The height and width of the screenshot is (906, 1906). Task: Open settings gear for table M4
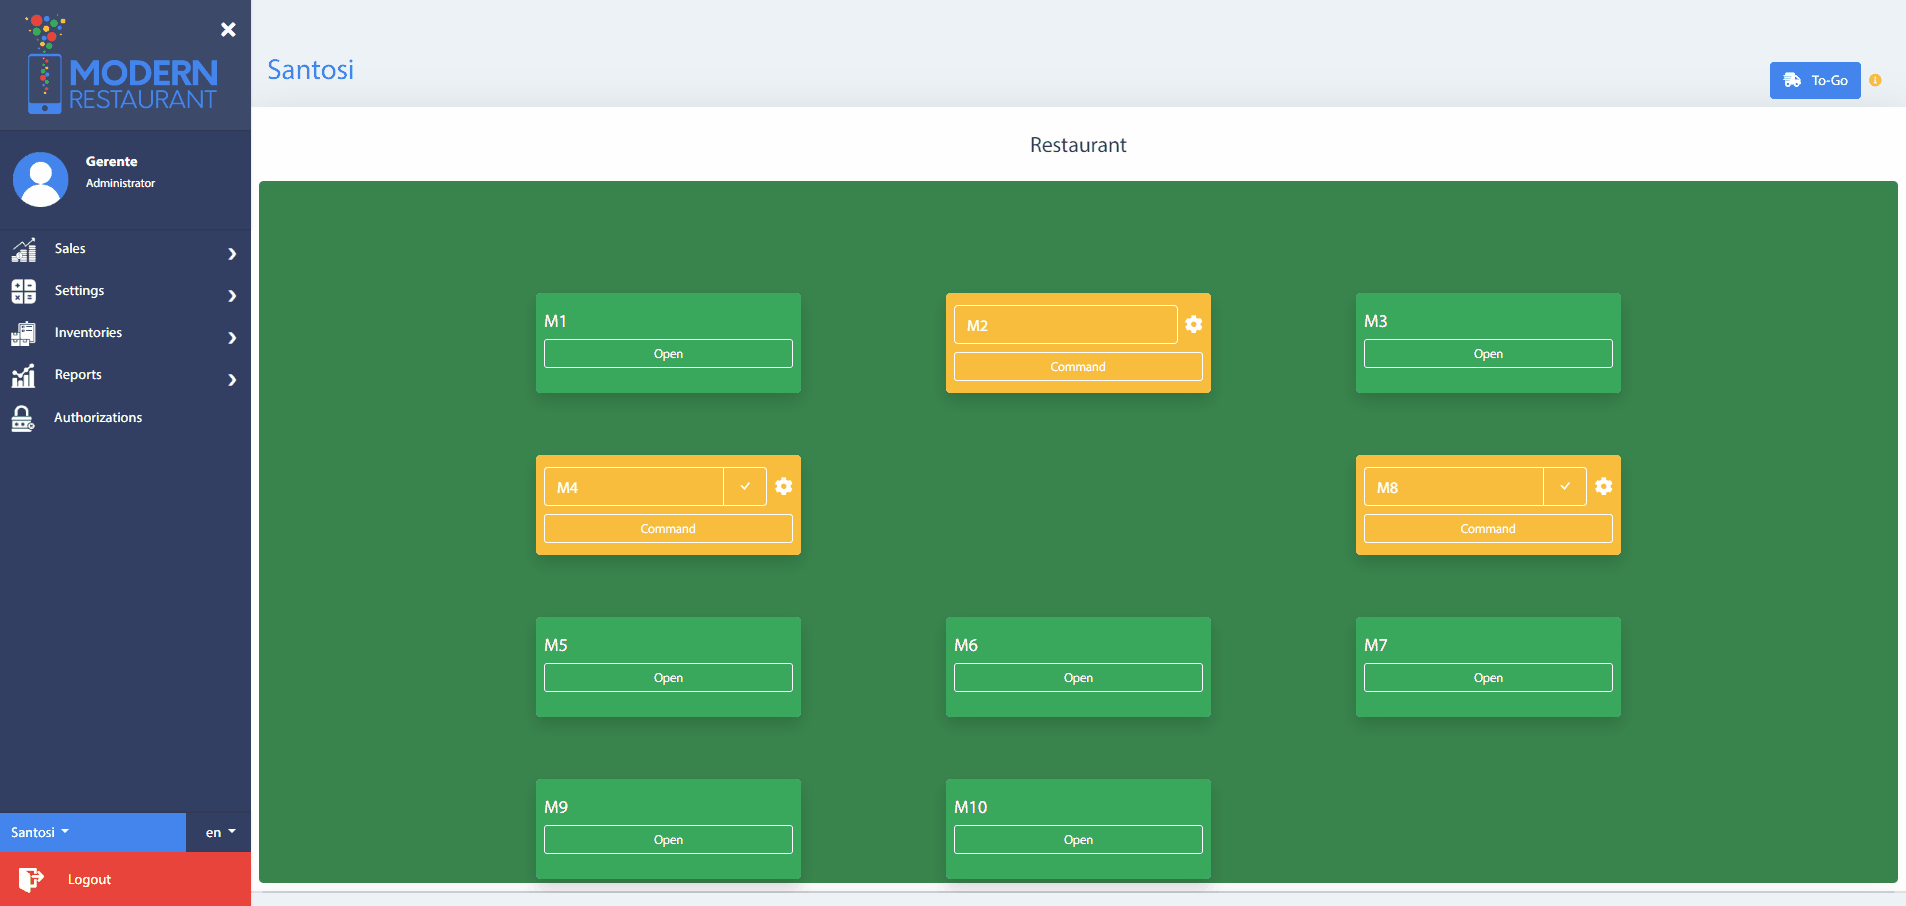point(783,486)
